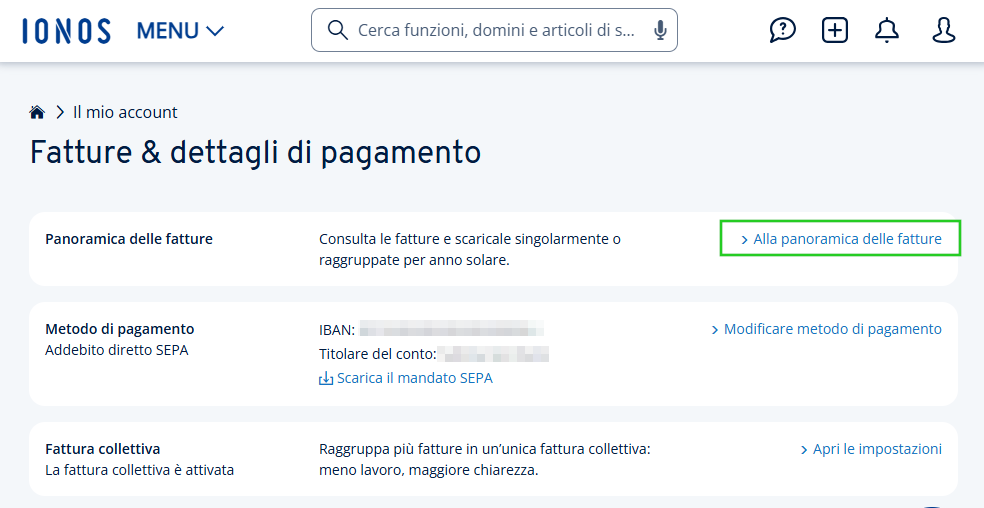Click 'Addebito diretto SEPA' text
Screen dimensions: 984x508
117,350
